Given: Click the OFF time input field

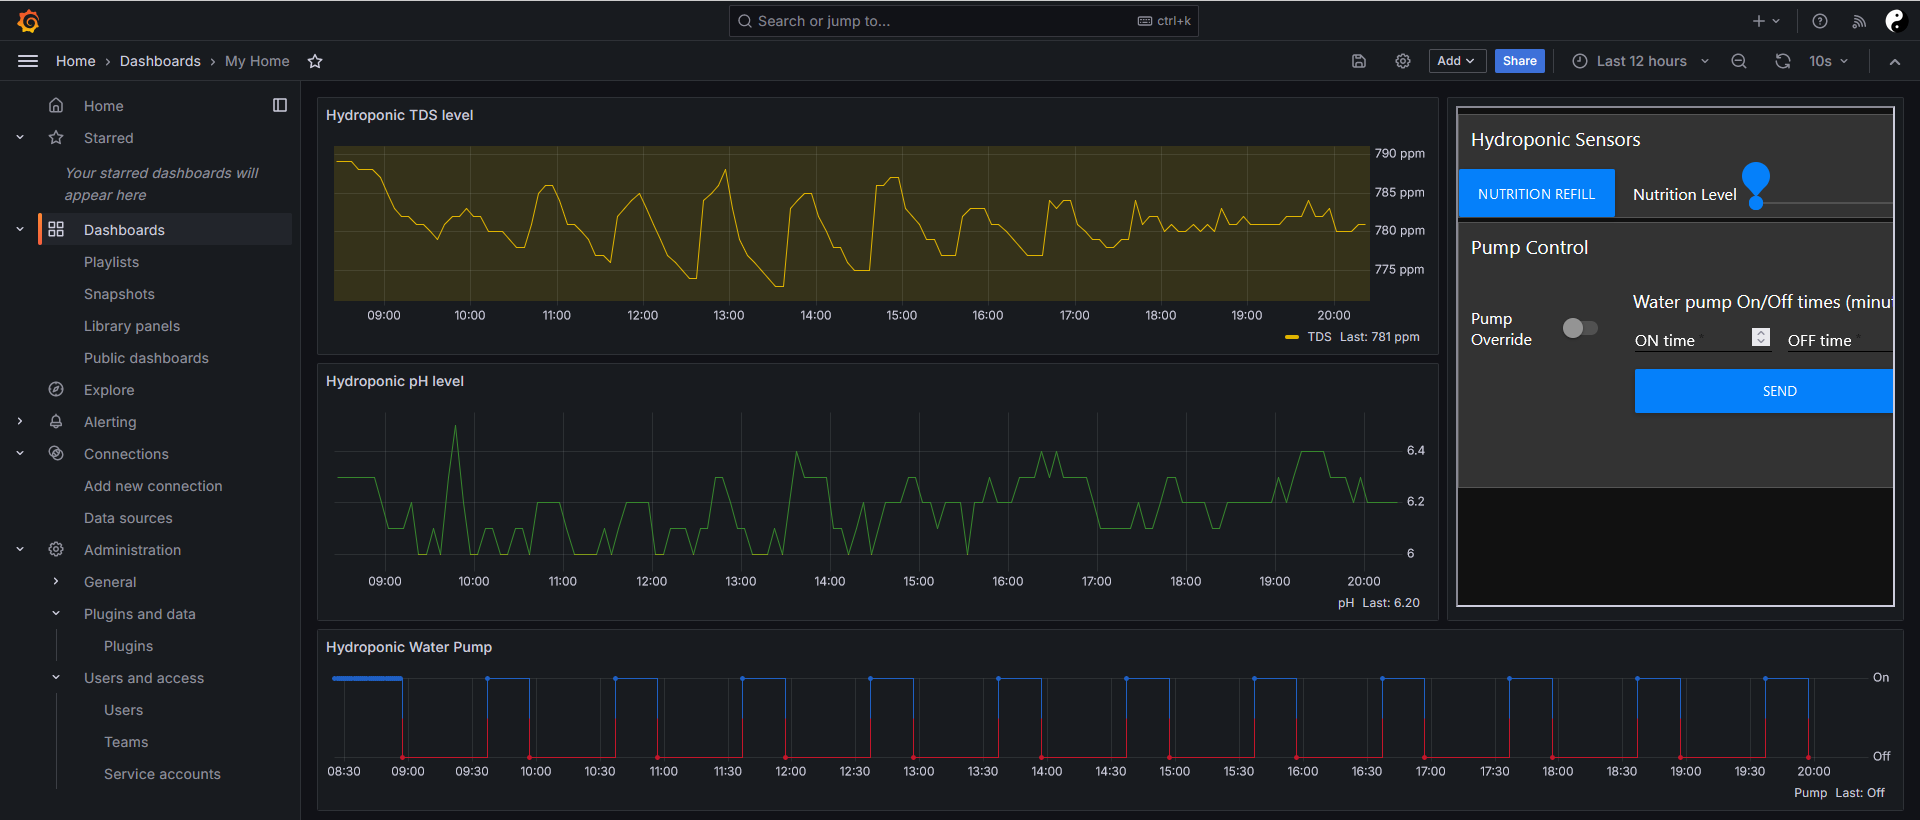Looking at the screenshot, I should click(x=1839, y=340).
